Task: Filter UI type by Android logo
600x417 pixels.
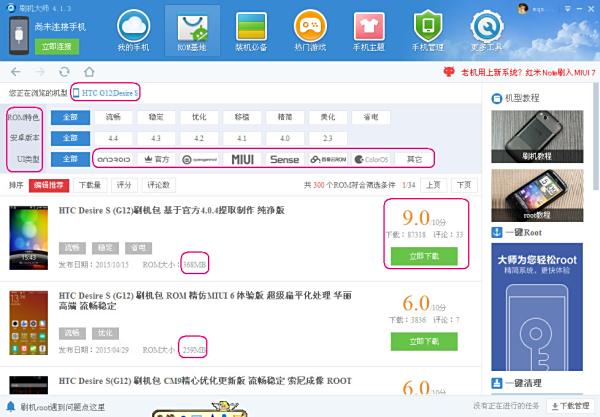Action: tap(114, 159)
